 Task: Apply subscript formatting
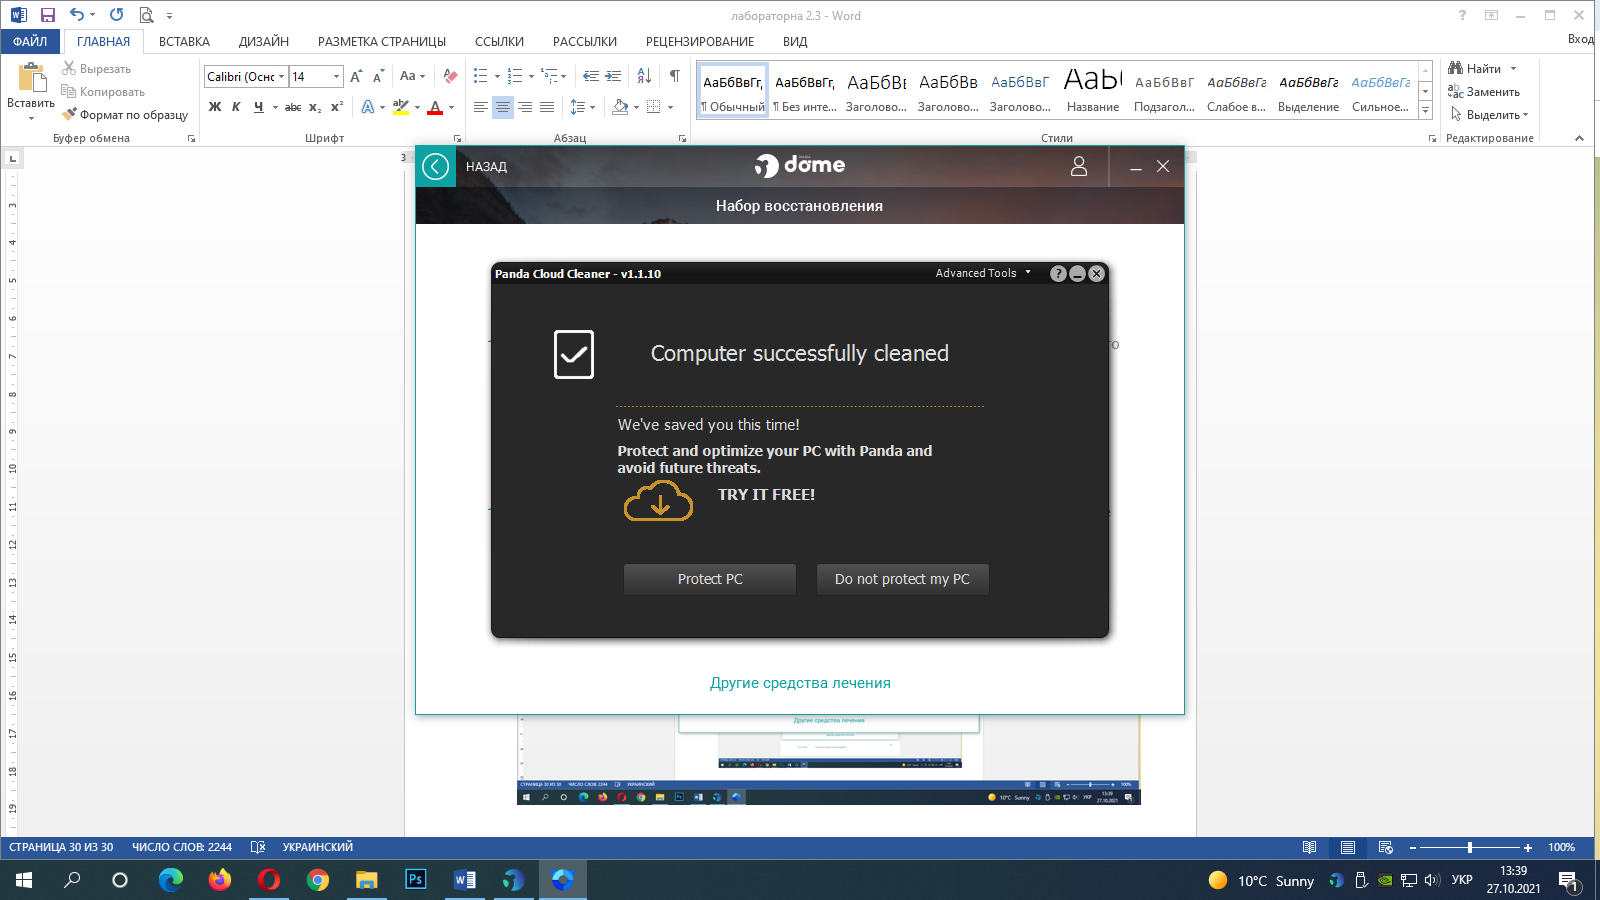click(x=315, y=107)
